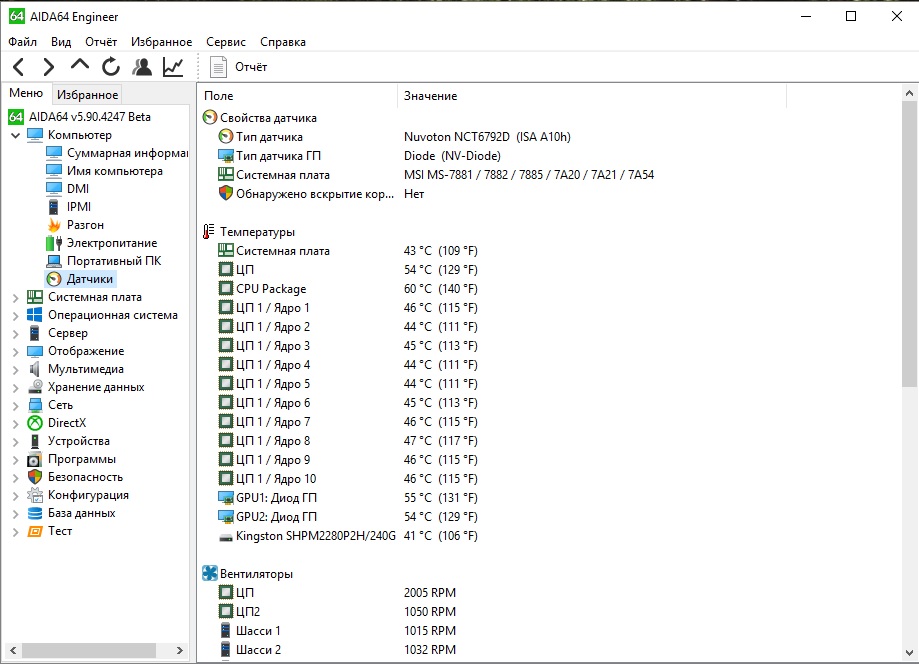Viewport: 919px width, 664px height.
Task: Click the down arrow of the sensor list scrollbar
Action: [x=909, y=652]
